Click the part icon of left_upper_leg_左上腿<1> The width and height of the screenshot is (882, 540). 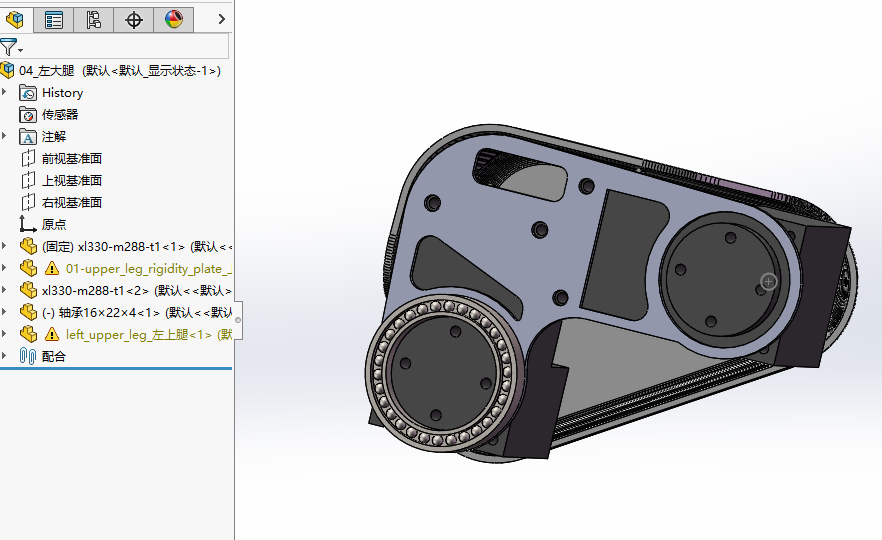28,334
